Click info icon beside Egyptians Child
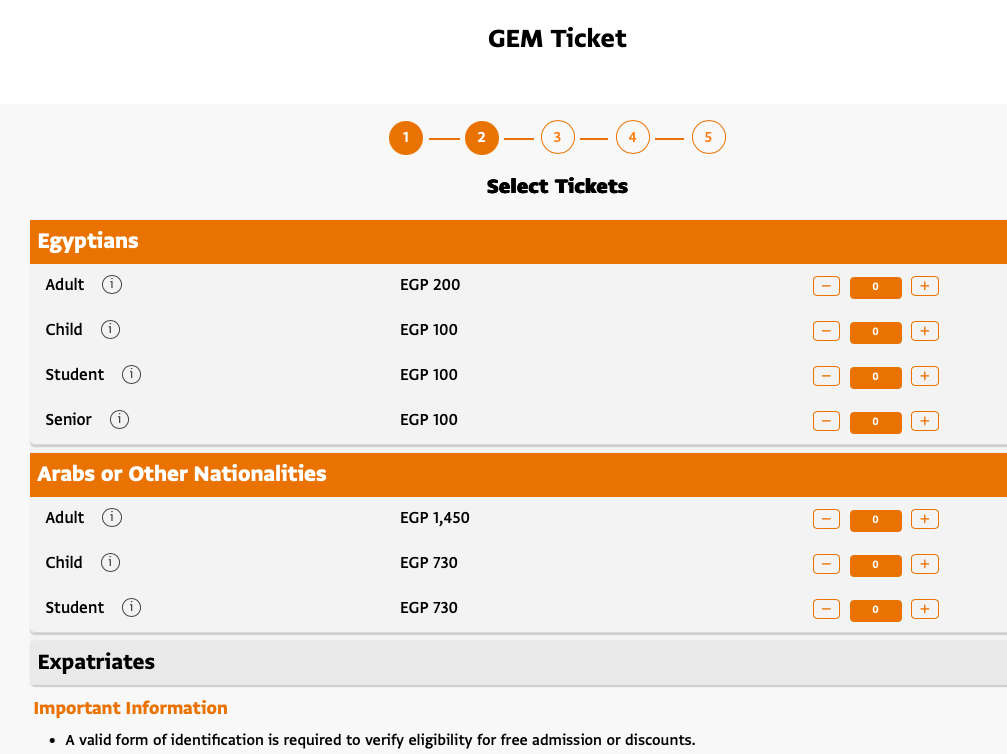 tap(111, 330)
